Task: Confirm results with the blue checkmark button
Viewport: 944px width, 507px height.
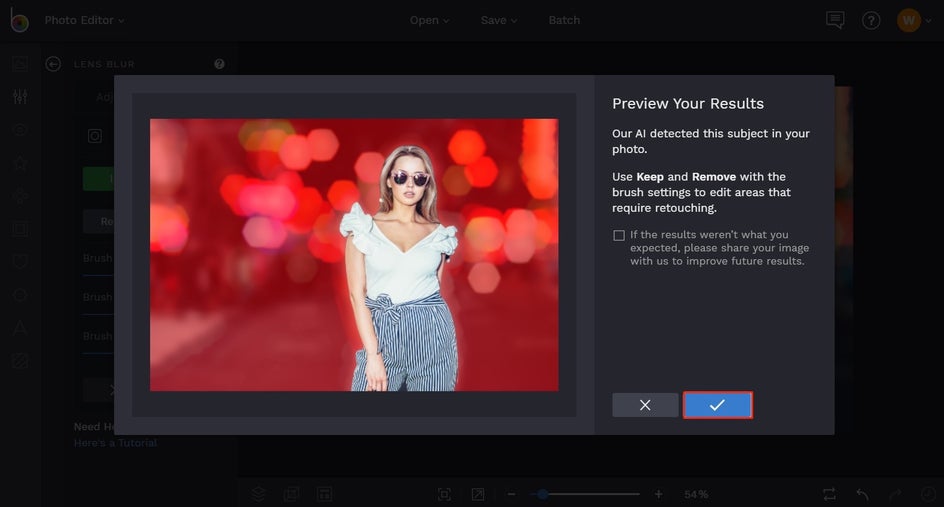Action: pyautogui.click(x=718, y=405)
